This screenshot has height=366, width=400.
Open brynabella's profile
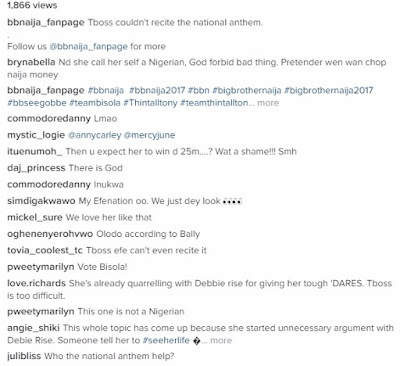[31, 62]
